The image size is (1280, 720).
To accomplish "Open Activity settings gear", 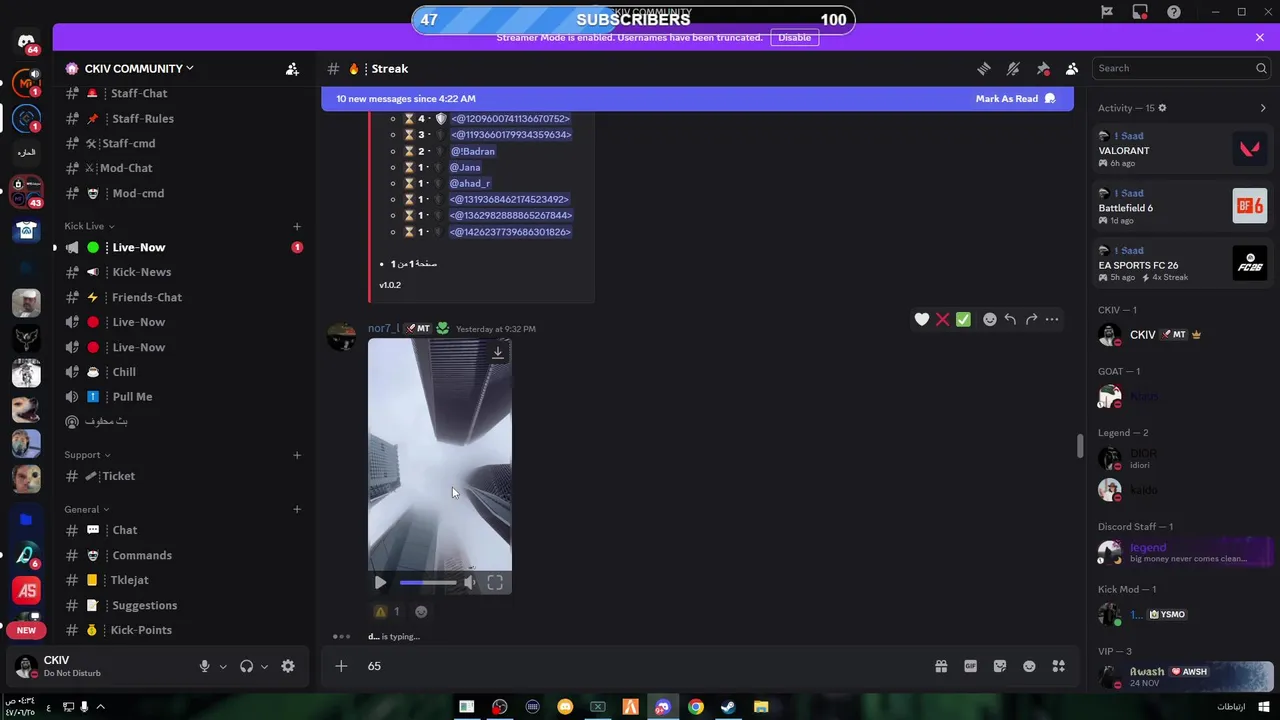I will [x=1162, y=108].
